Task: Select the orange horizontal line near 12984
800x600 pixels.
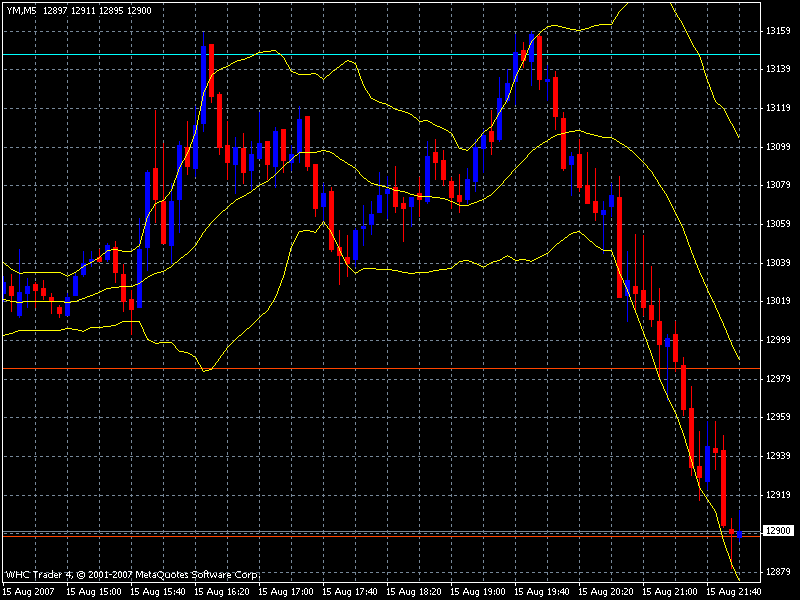Action: click(382, 368)
